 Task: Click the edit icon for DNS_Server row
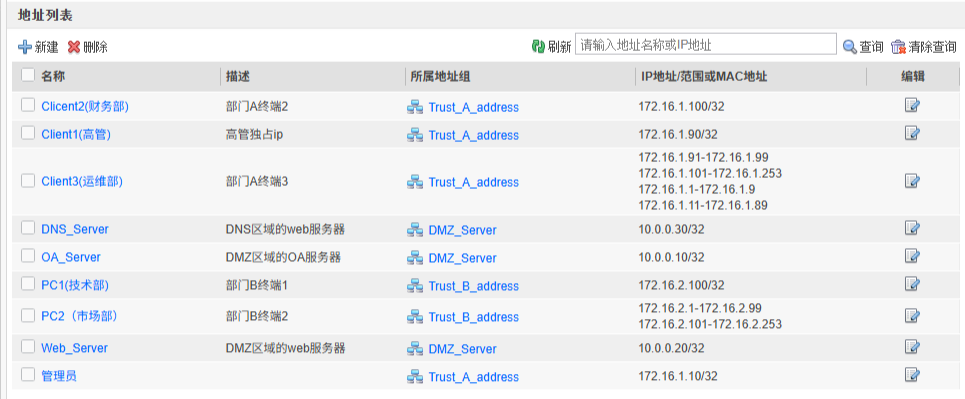[x=912, y=228]
